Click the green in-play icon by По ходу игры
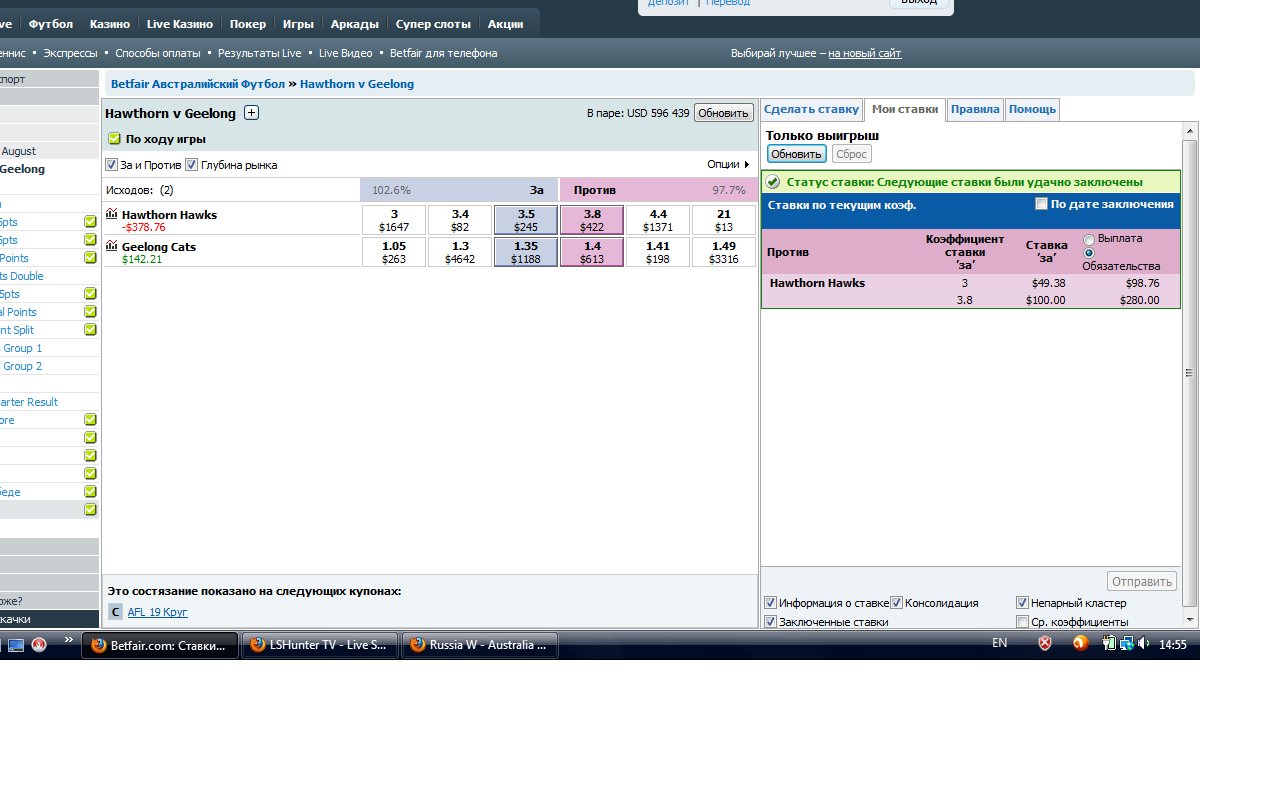Screen dimensions: 1280x800 coord(114,139)
